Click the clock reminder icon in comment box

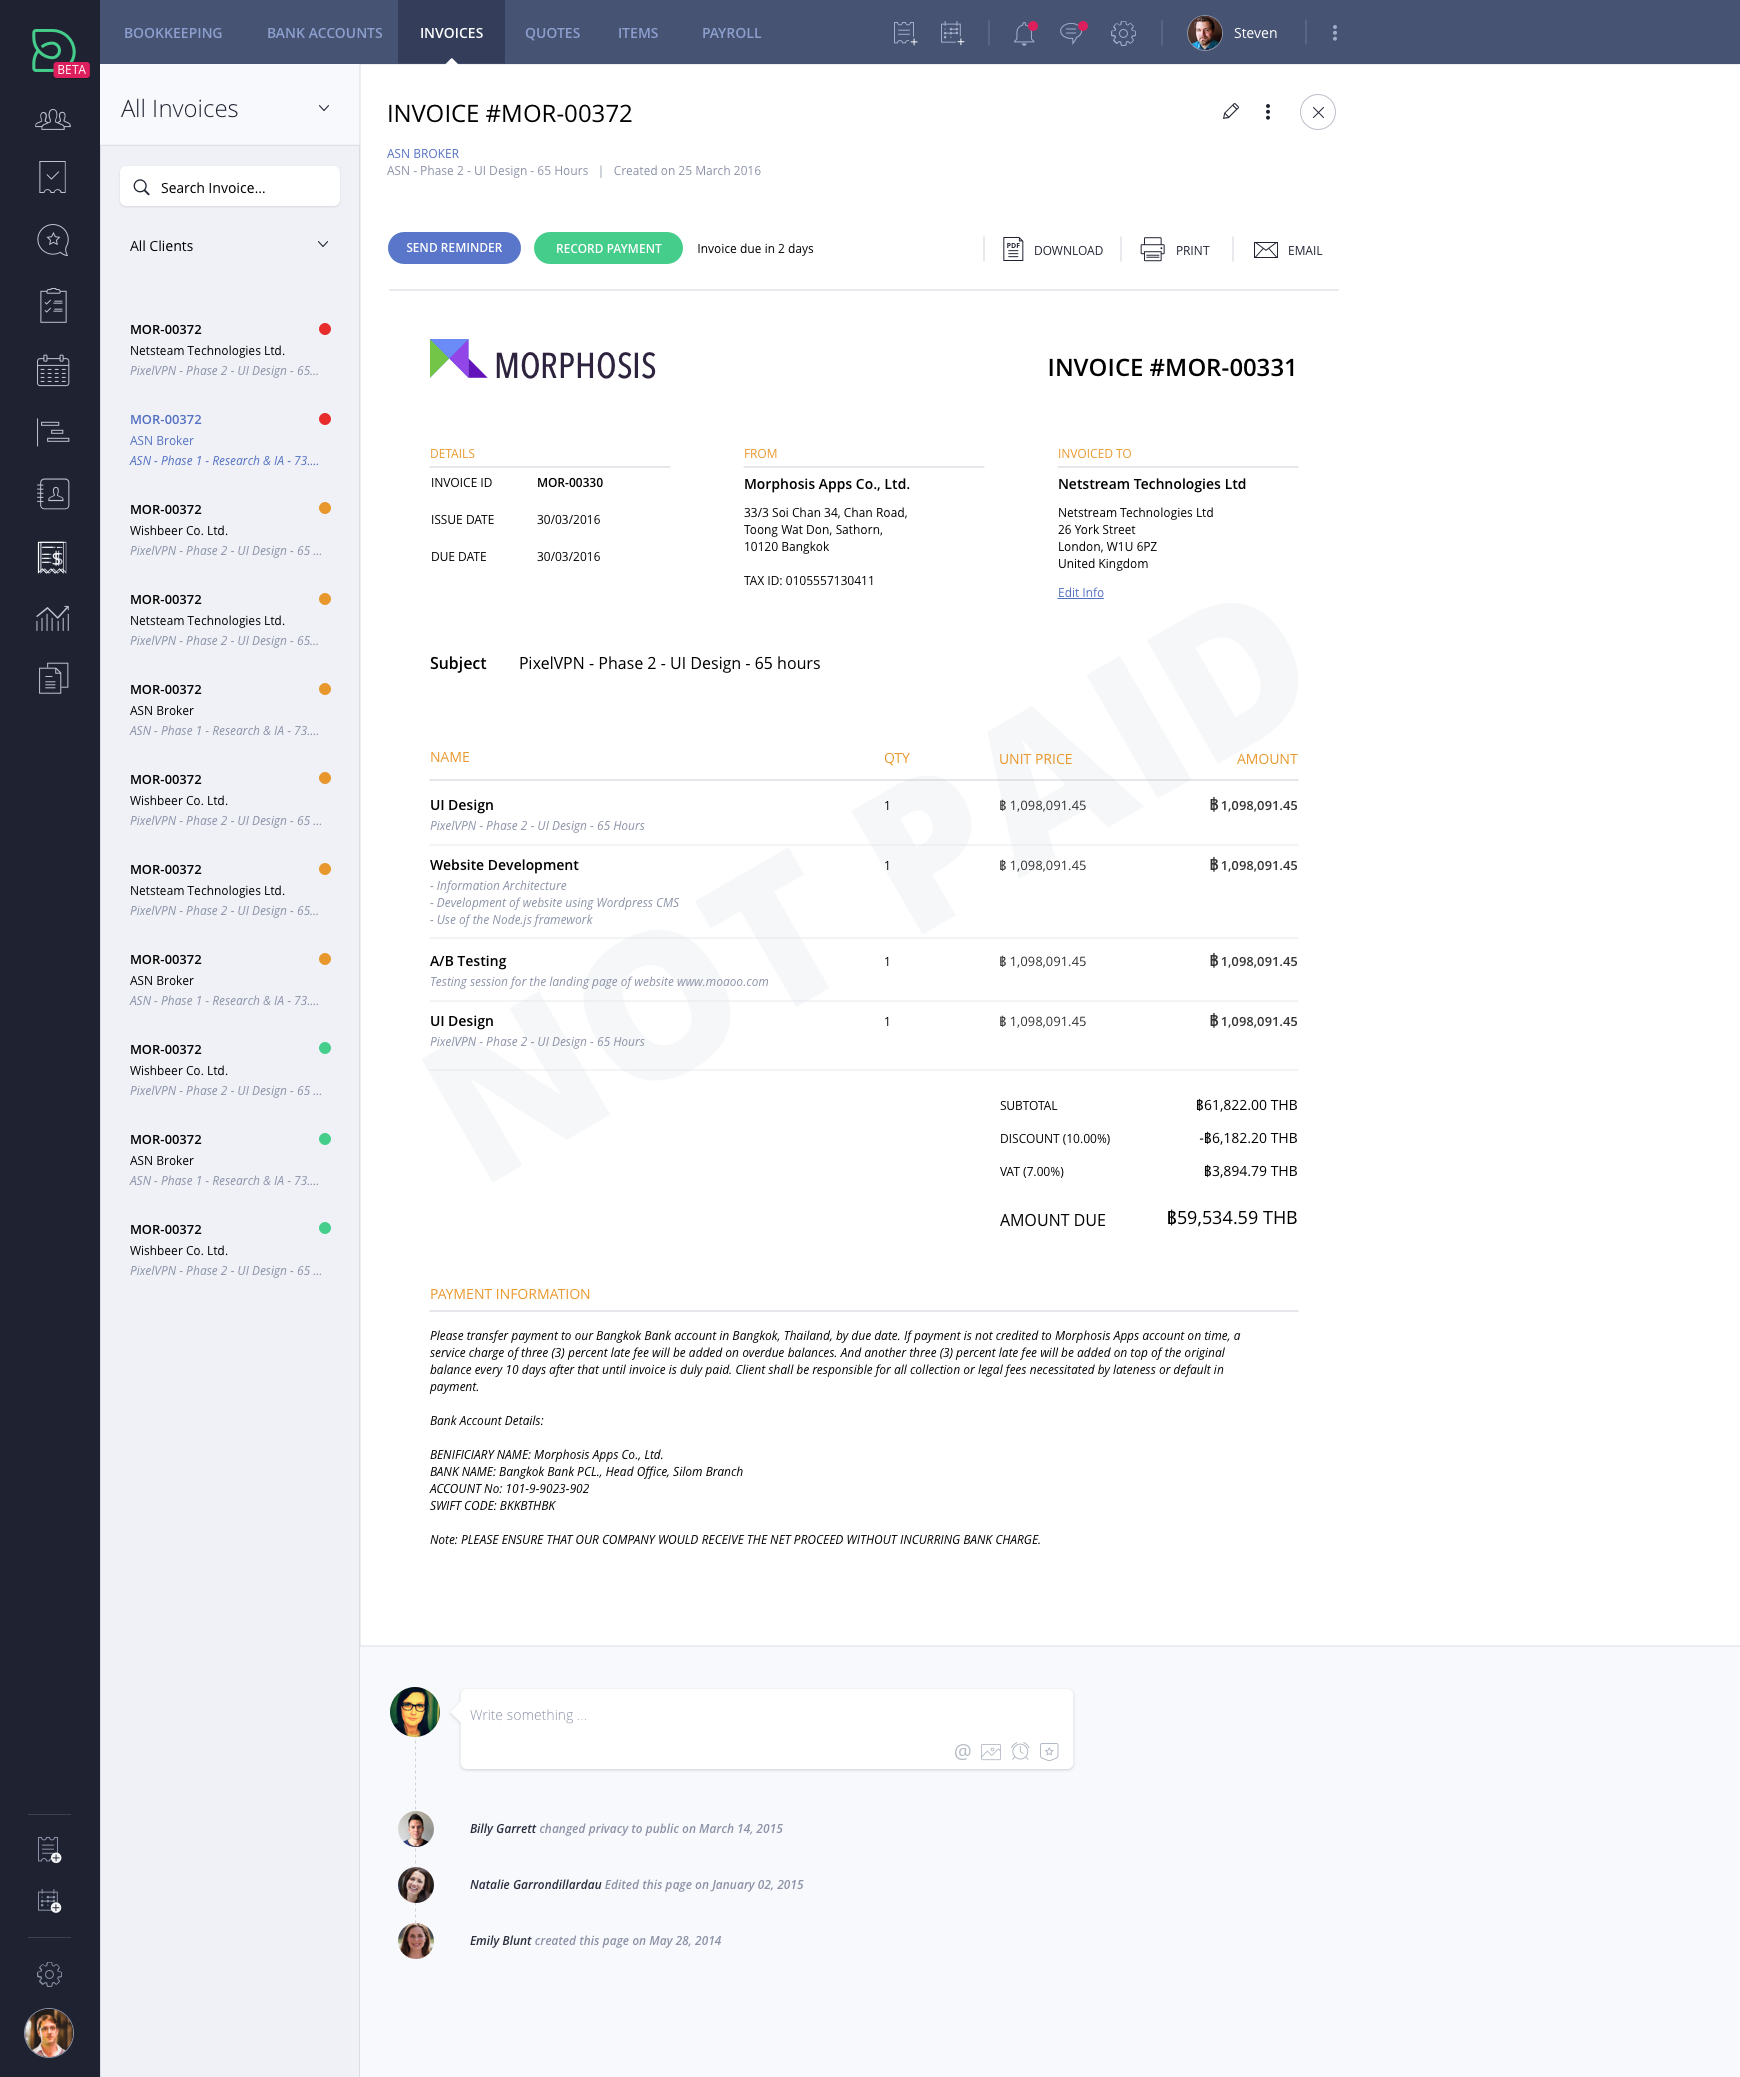pyautogui.click(x=1020, y=1752)
